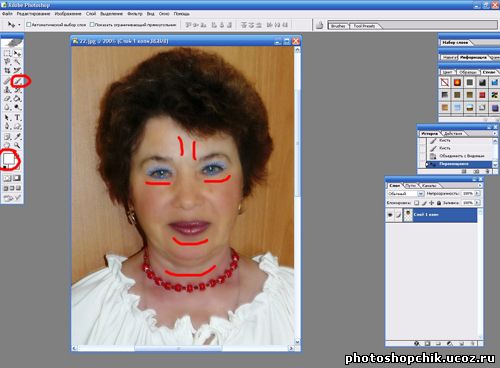Select the Type tool
The height and width of the screenshot is (368, 500).
pos(17,118)
